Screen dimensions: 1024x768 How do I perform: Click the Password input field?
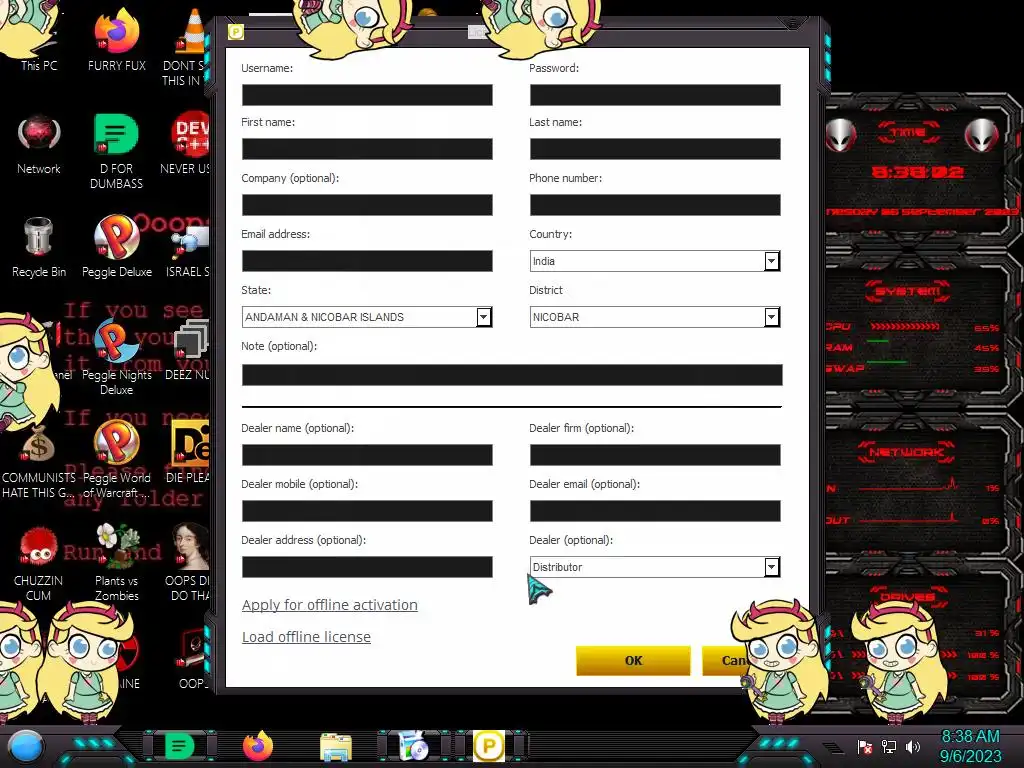click(x=655, y=95)
